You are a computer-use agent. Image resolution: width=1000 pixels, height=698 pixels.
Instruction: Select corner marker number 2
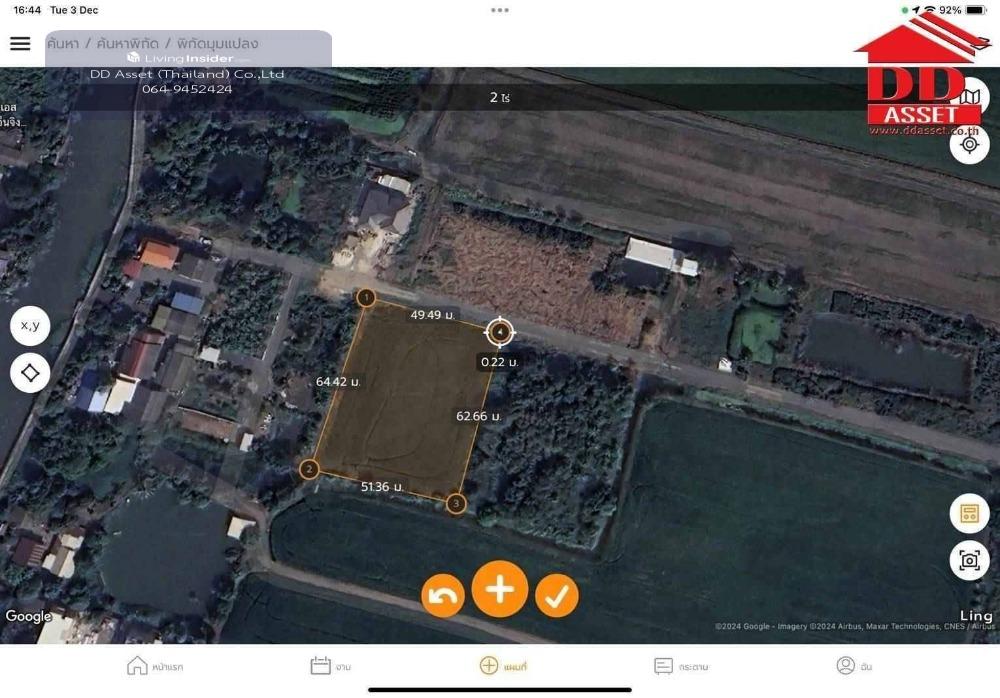point(310,469)
